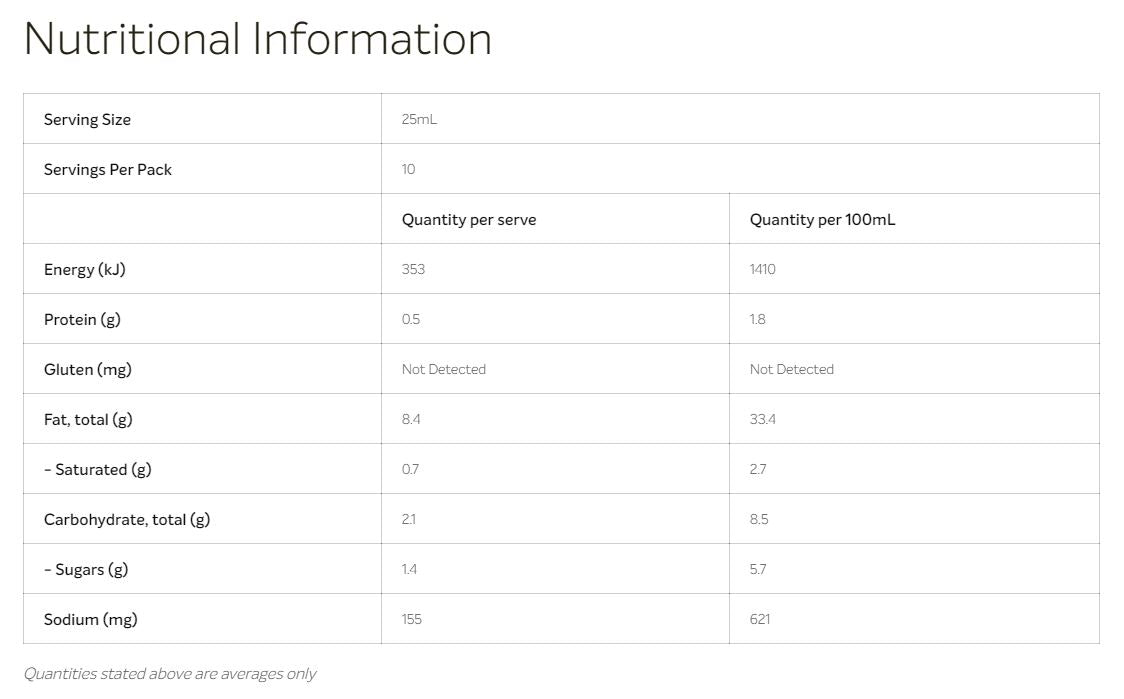Select the Protein (g) row label

(82, 319)
